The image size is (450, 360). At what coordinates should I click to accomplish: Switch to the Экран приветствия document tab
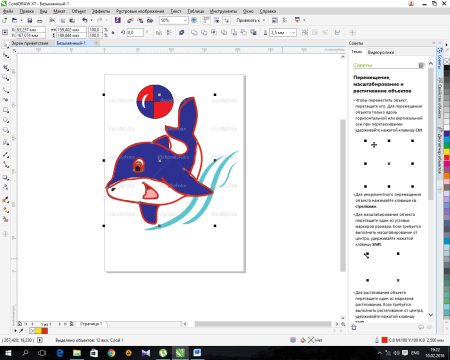30,43
